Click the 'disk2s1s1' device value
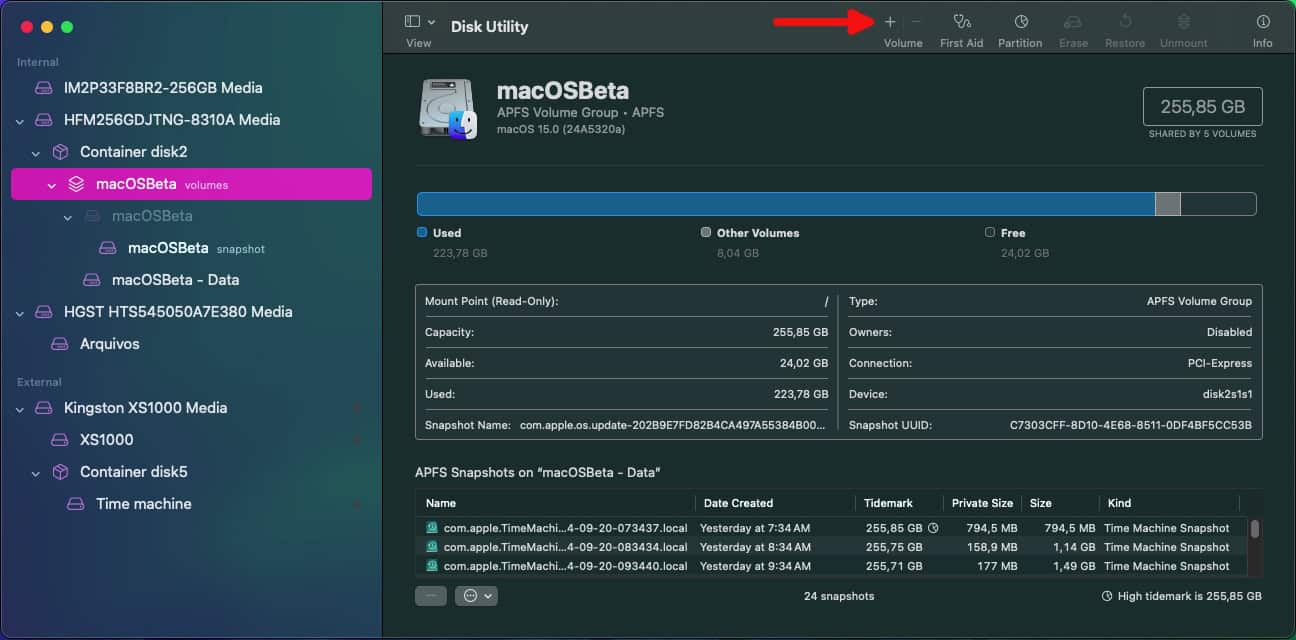 [1227, 394]
